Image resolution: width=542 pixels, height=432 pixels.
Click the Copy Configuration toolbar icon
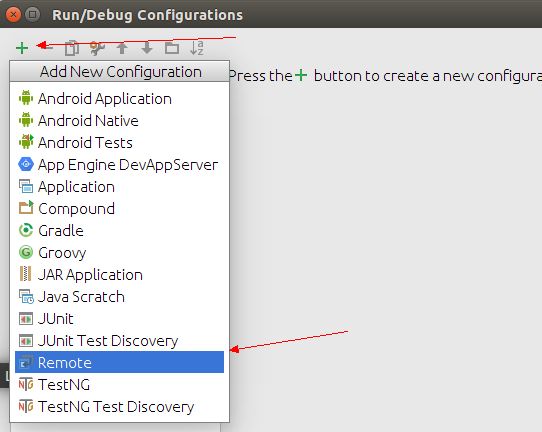pyautogui.click(x=72, y=48)
